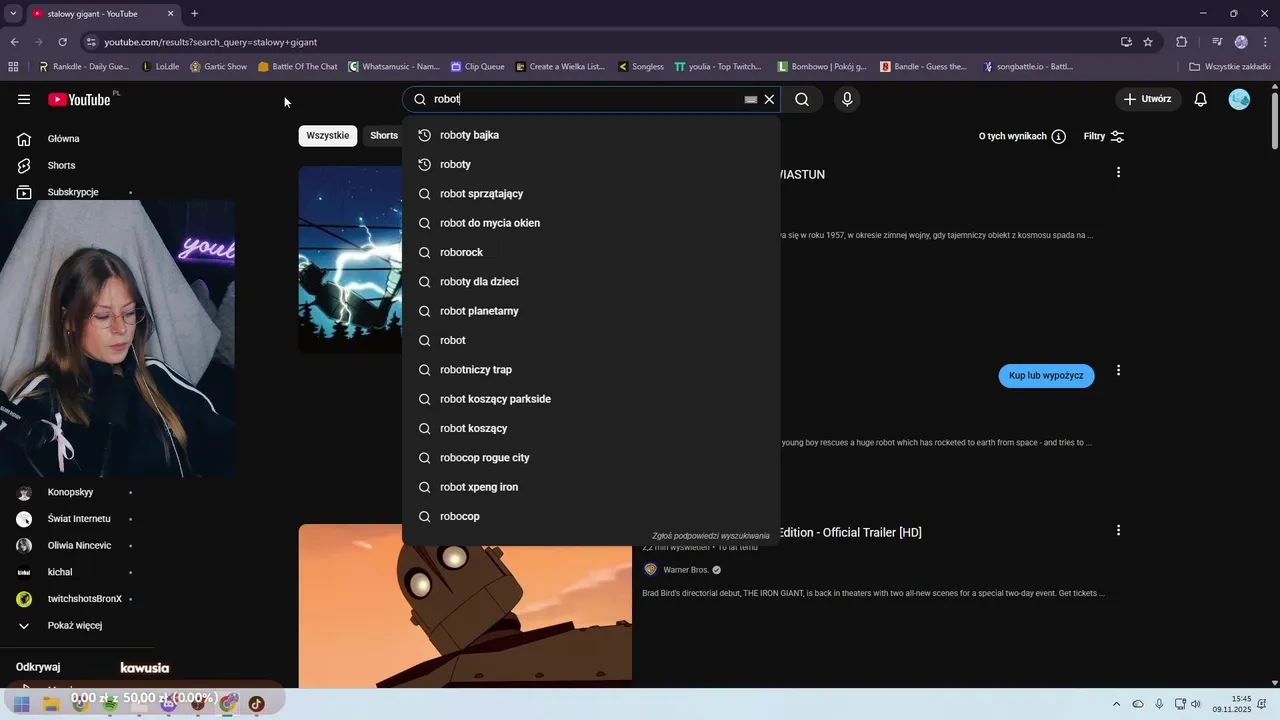Open Świat Internetu subscription channel
1280x720 pixels.
coord(79,519)
